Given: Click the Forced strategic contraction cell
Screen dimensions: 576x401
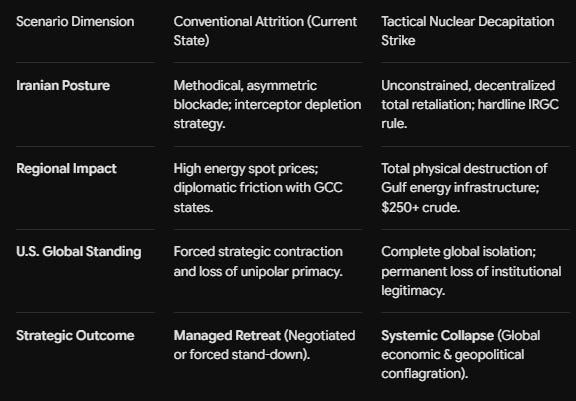Looking at the screenshot, I should (258, 261).
